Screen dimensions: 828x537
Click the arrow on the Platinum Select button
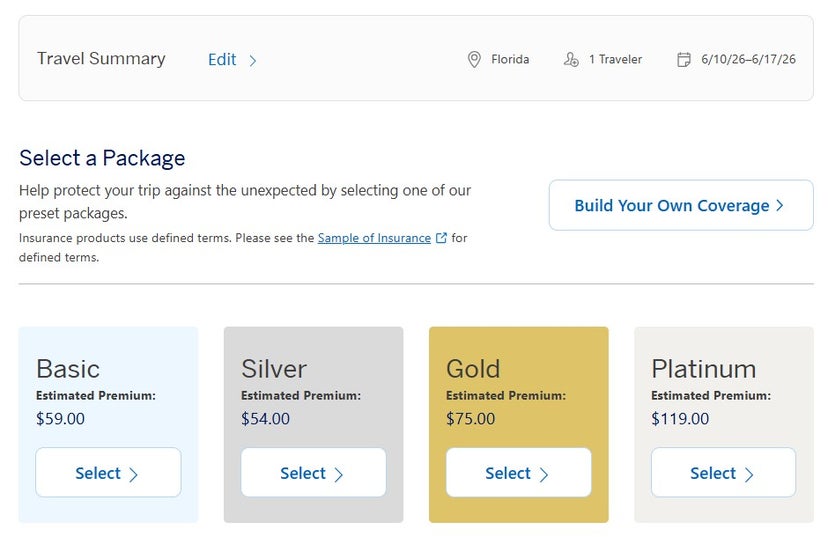coord(749,474)
